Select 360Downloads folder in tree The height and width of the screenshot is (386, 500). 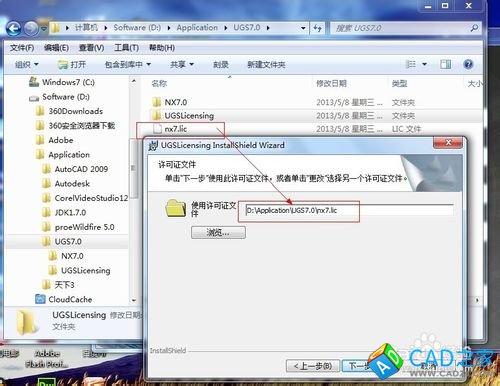coord(69,111)
